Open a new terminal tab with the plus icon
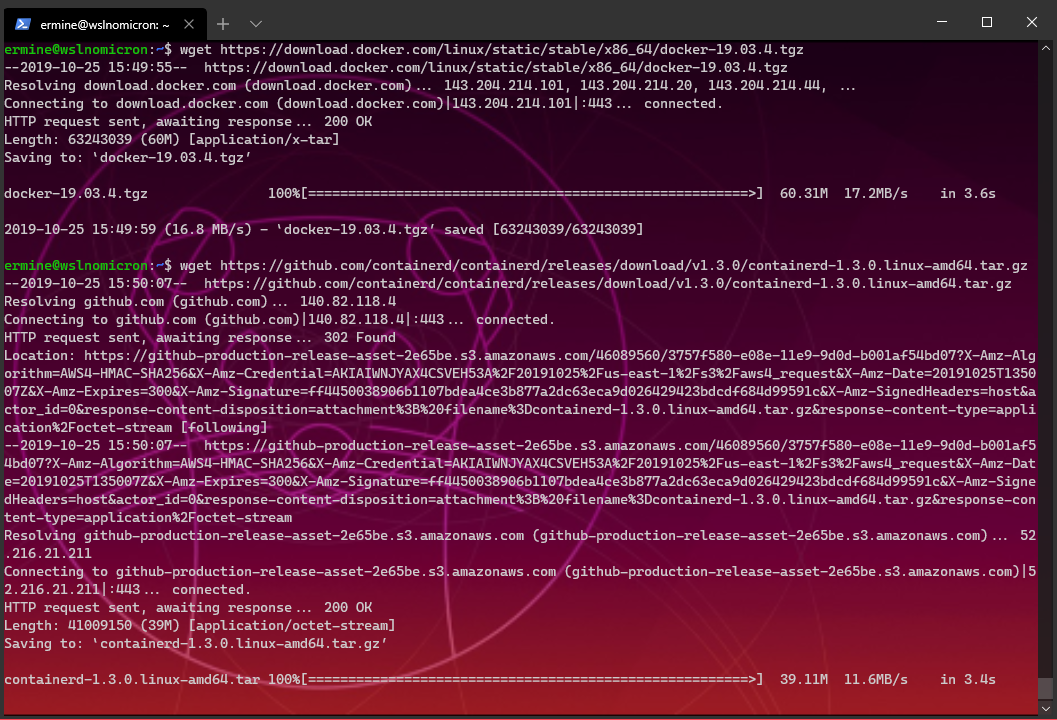Image resolution: width=1057 pixels, height=720 pixels. click(x=222, y=22)
